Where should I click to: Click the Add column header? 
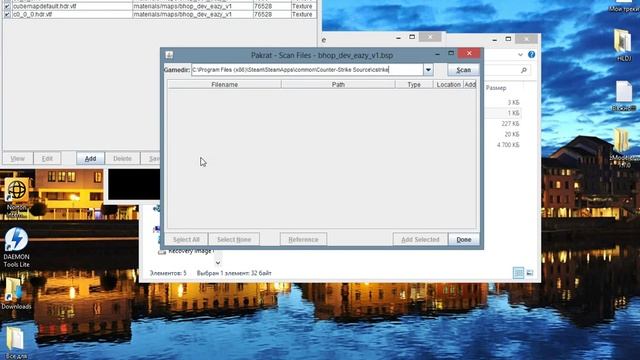(x=470, y=84)
